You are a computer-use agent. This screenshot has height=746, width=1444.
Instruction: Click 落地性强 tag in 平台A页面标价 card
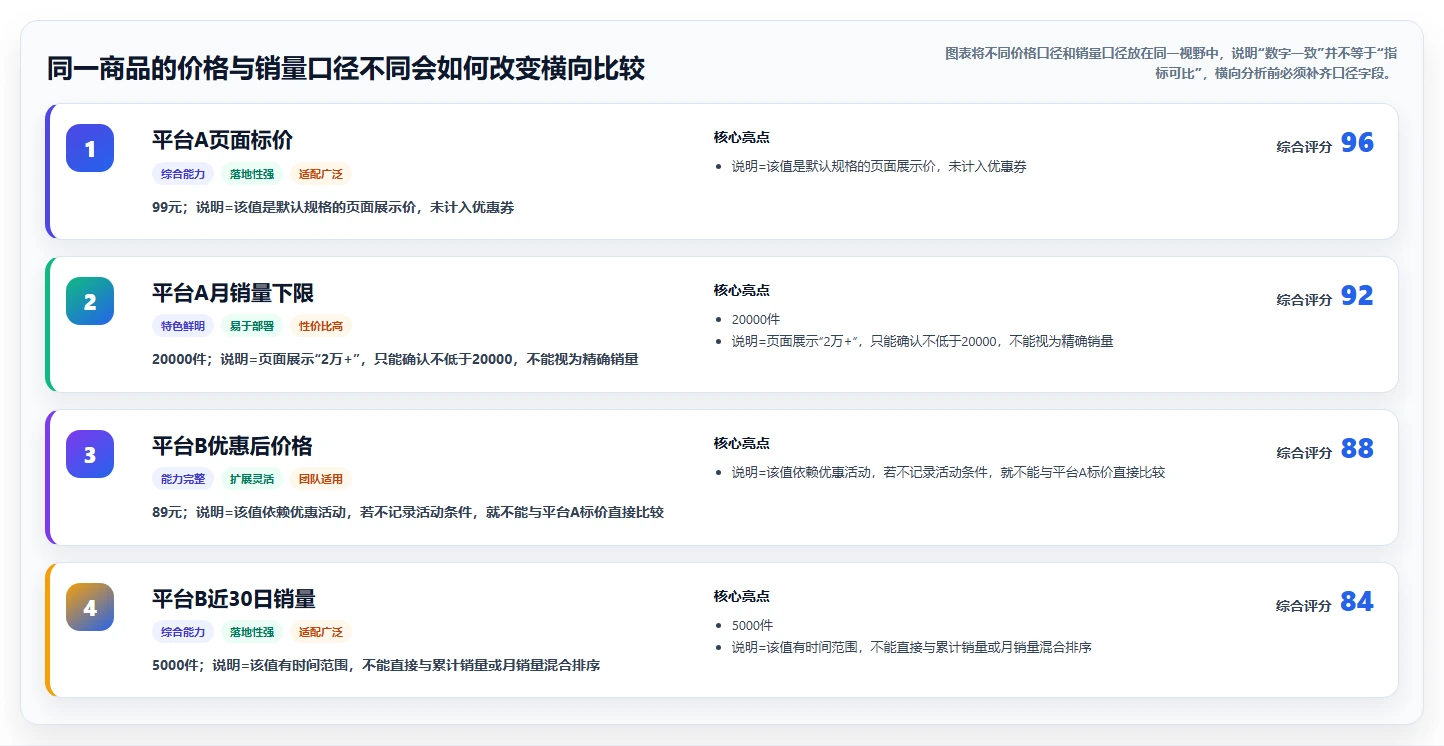point(252,174)
